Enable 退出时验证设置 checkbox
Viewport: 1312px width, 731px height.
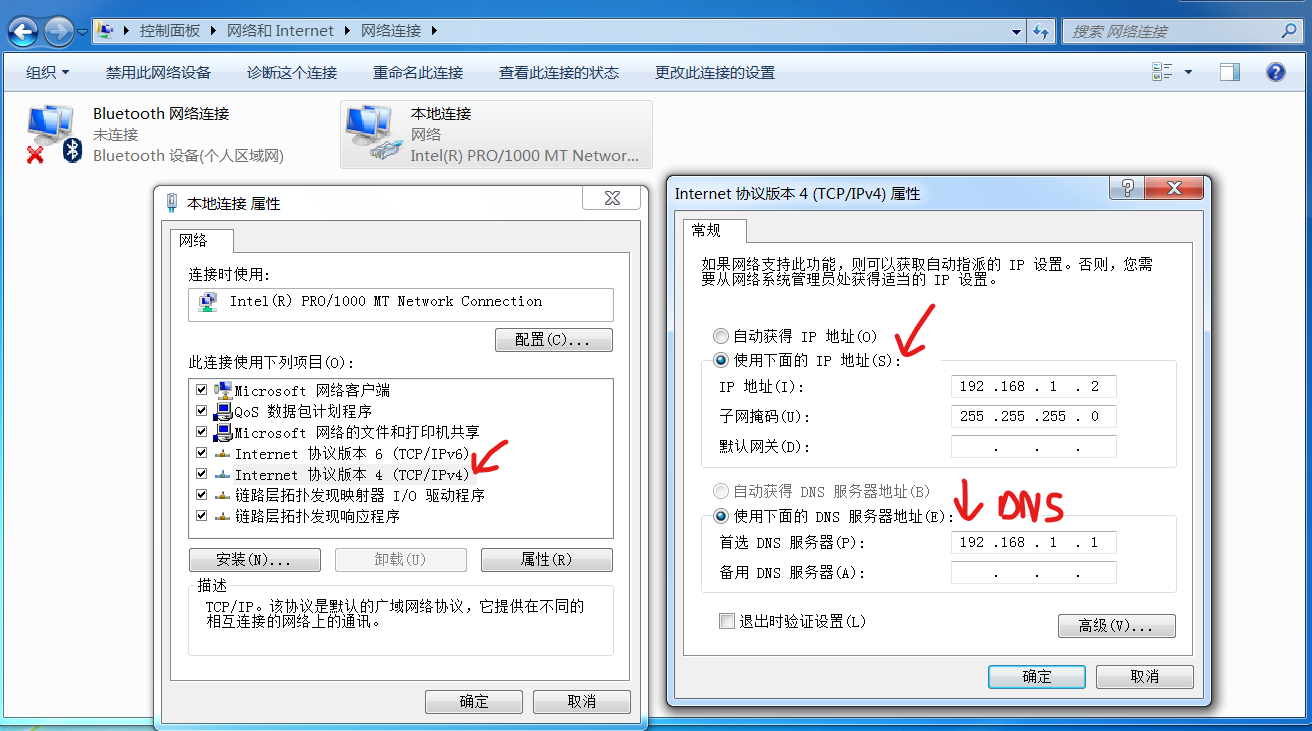coord(727,621)
